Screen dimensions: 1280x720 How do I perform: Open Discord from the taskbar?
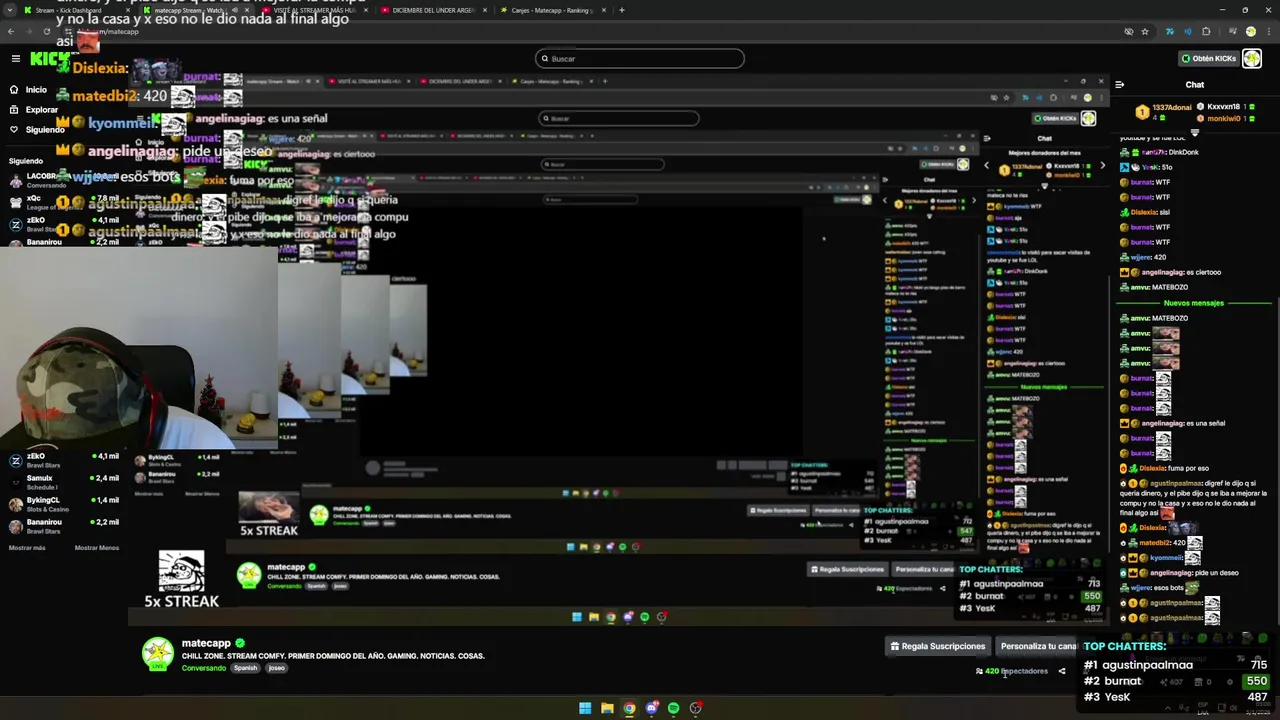click(x=651, y=708)
